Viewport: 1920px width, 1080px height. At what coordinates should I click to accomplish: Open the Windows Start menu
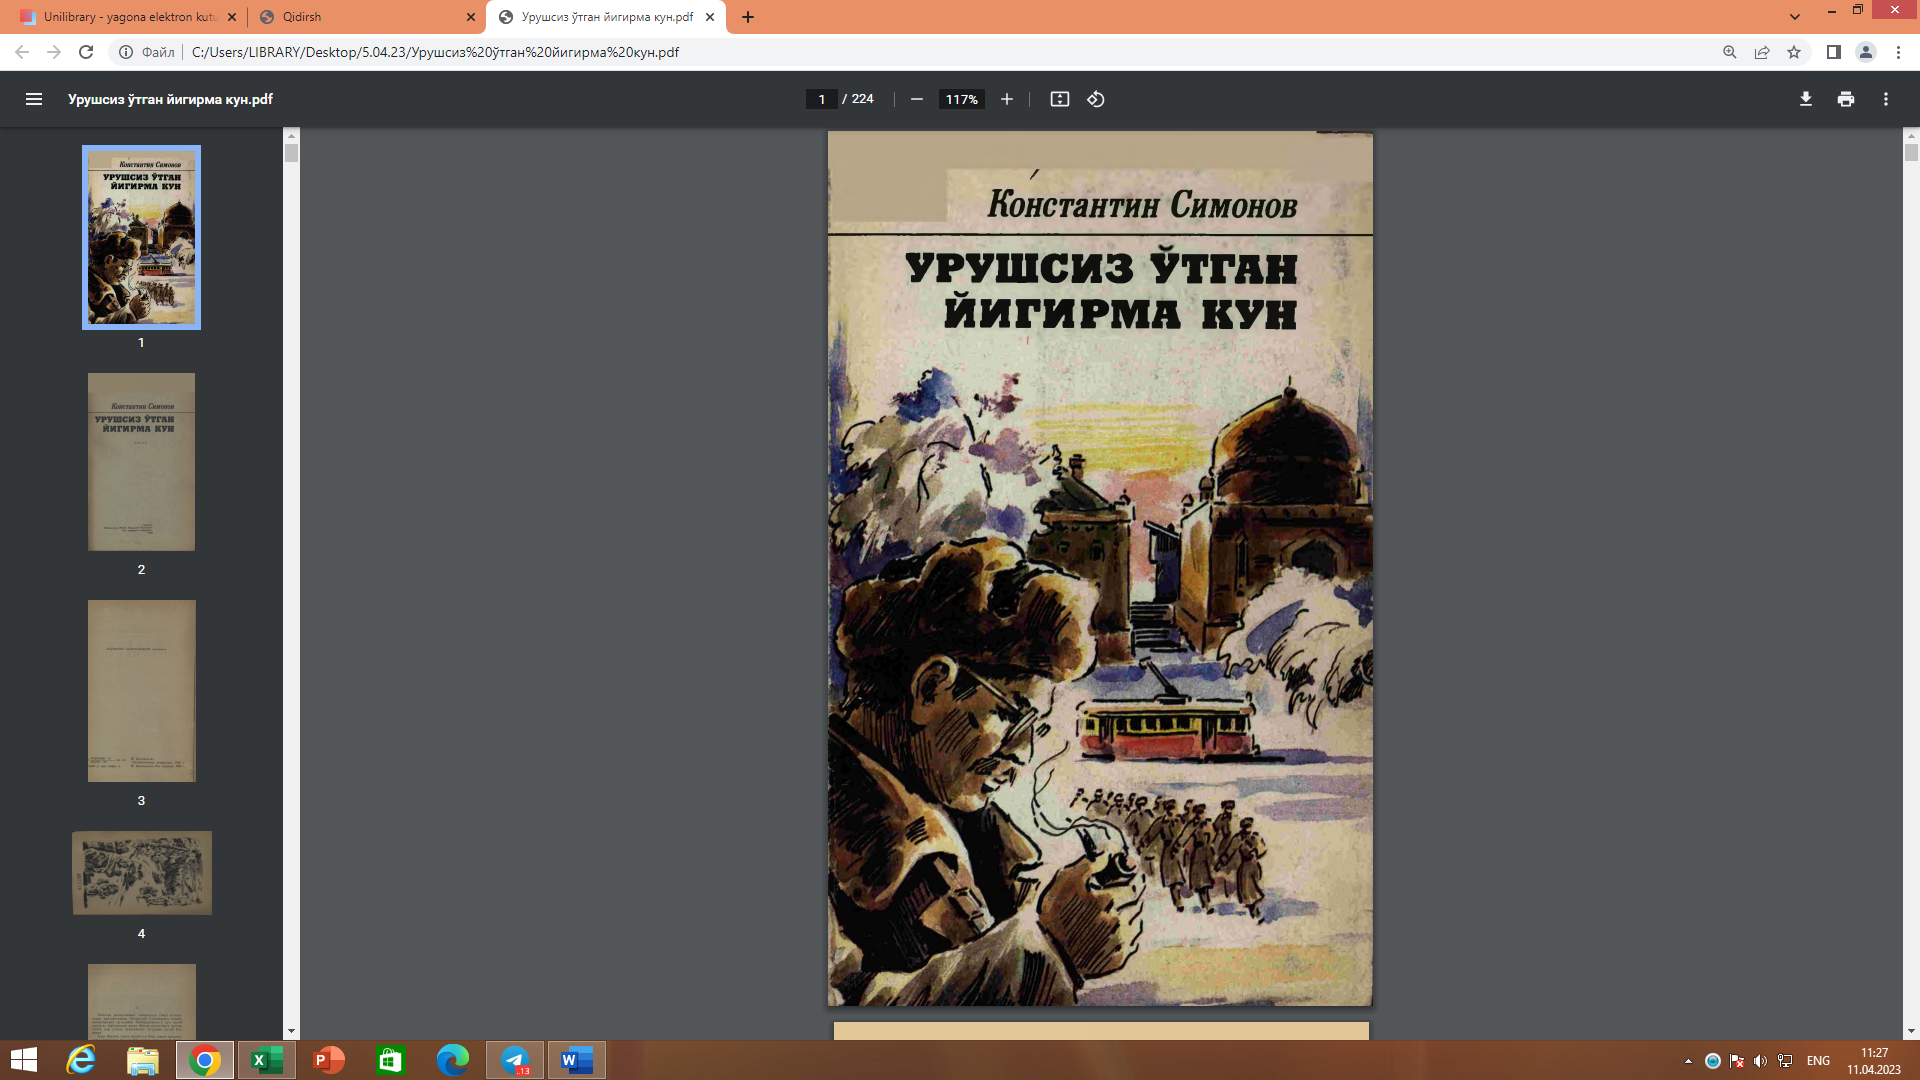point(23,1060)
